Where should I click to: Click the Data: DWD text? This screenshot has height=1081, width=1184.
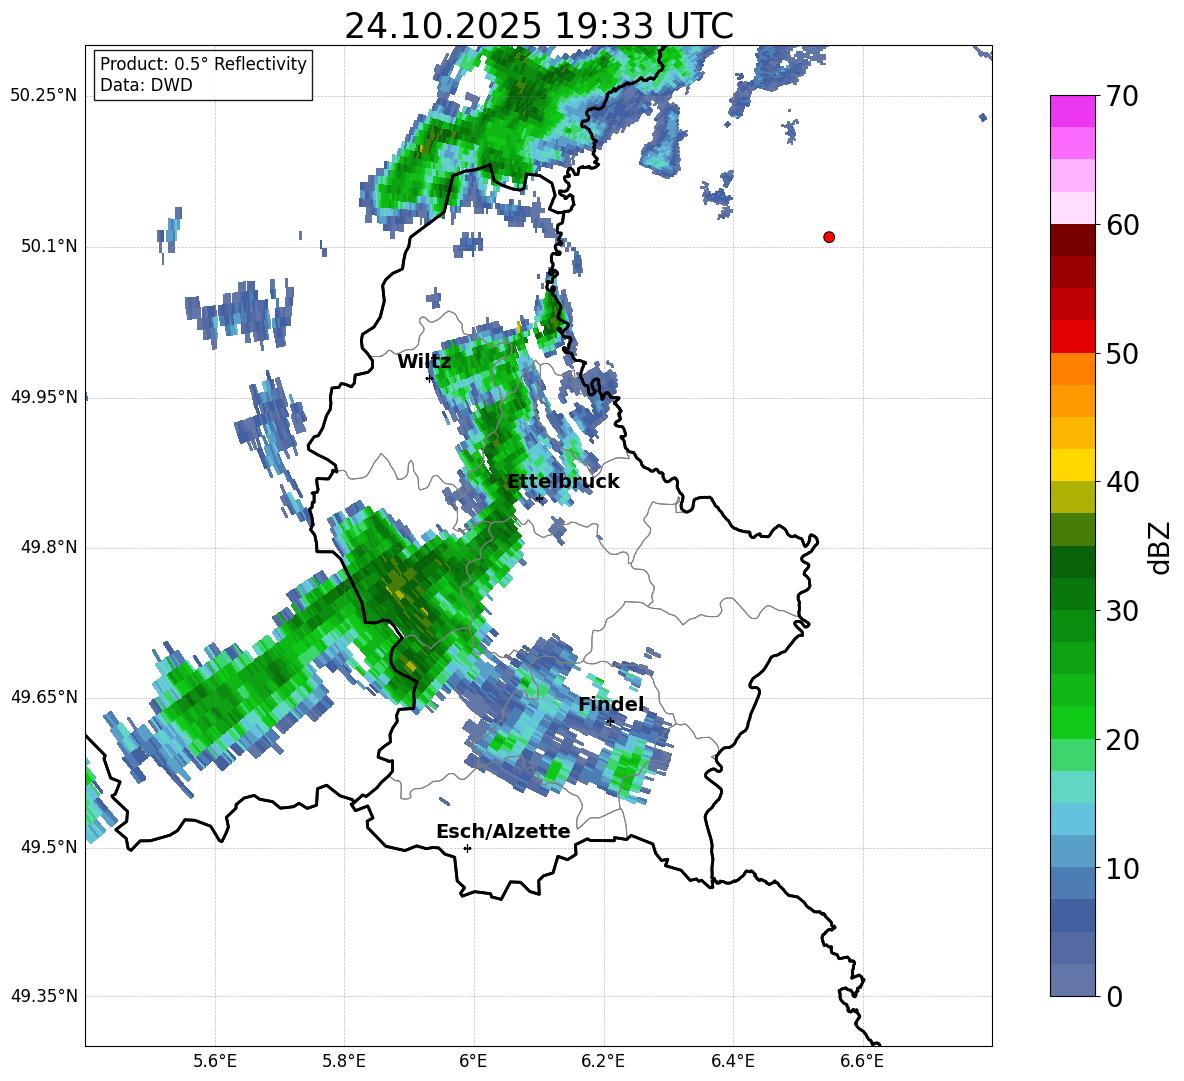pos(146,85)
